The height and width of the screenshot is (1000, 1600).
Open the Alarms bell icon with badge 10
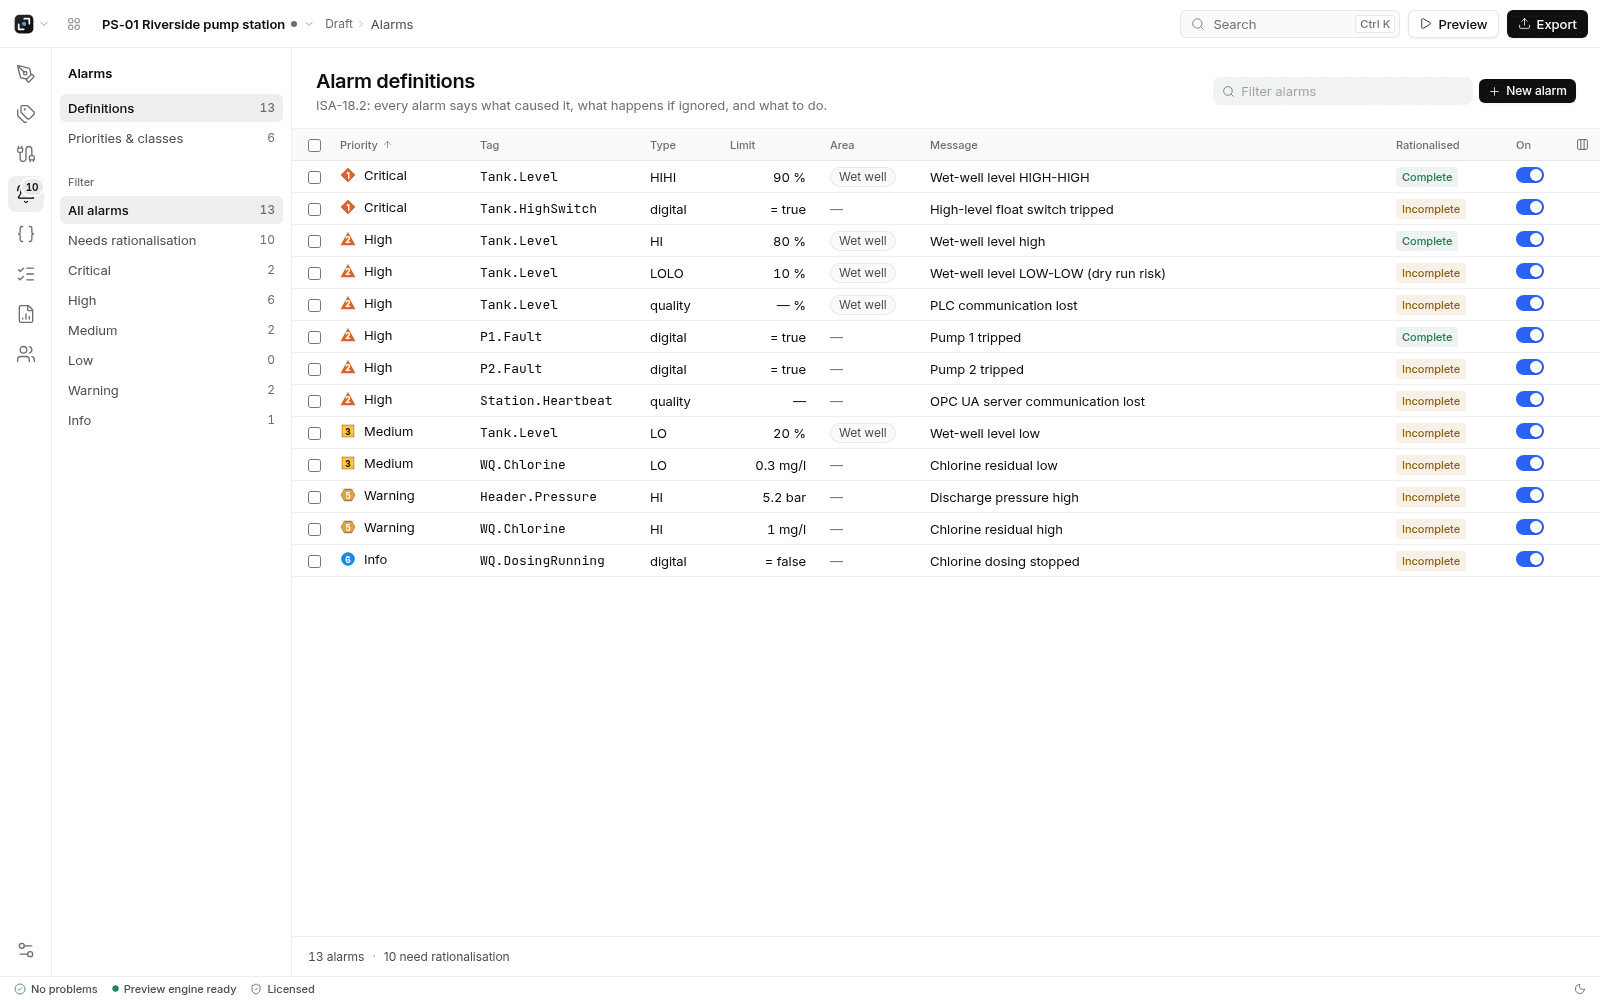coord(26,194)
